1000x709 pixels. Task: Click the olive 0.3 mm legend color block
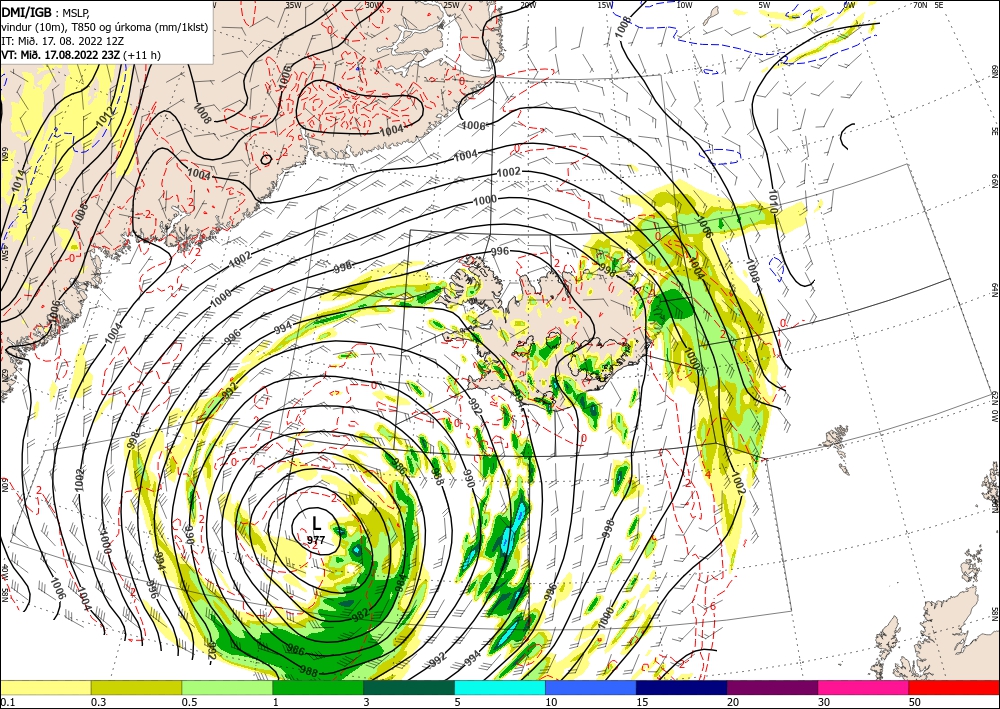pyautogui.click(x=136, y=687)
